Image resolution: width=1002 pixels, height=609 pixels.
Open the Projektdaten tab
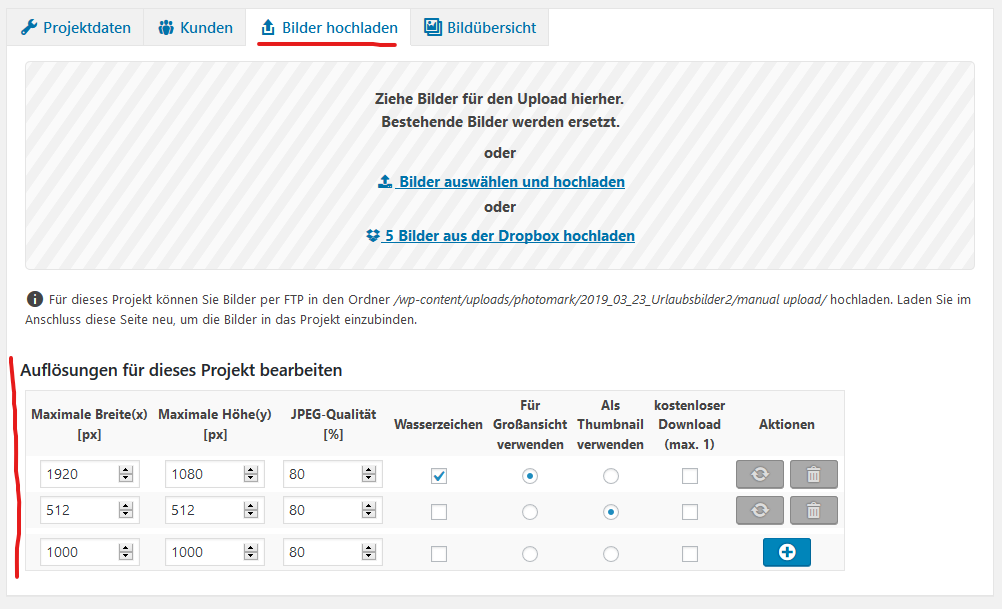75,28
